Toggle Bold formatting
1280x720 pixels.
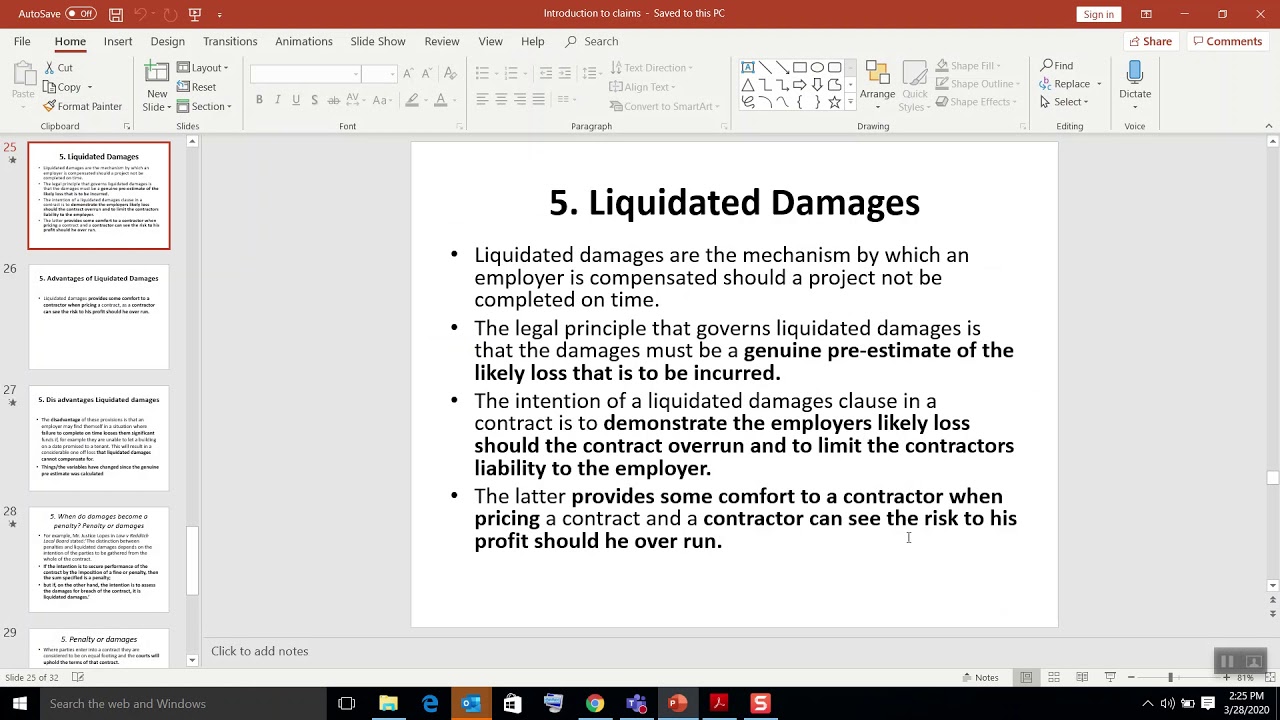click(x=259, y=100)
